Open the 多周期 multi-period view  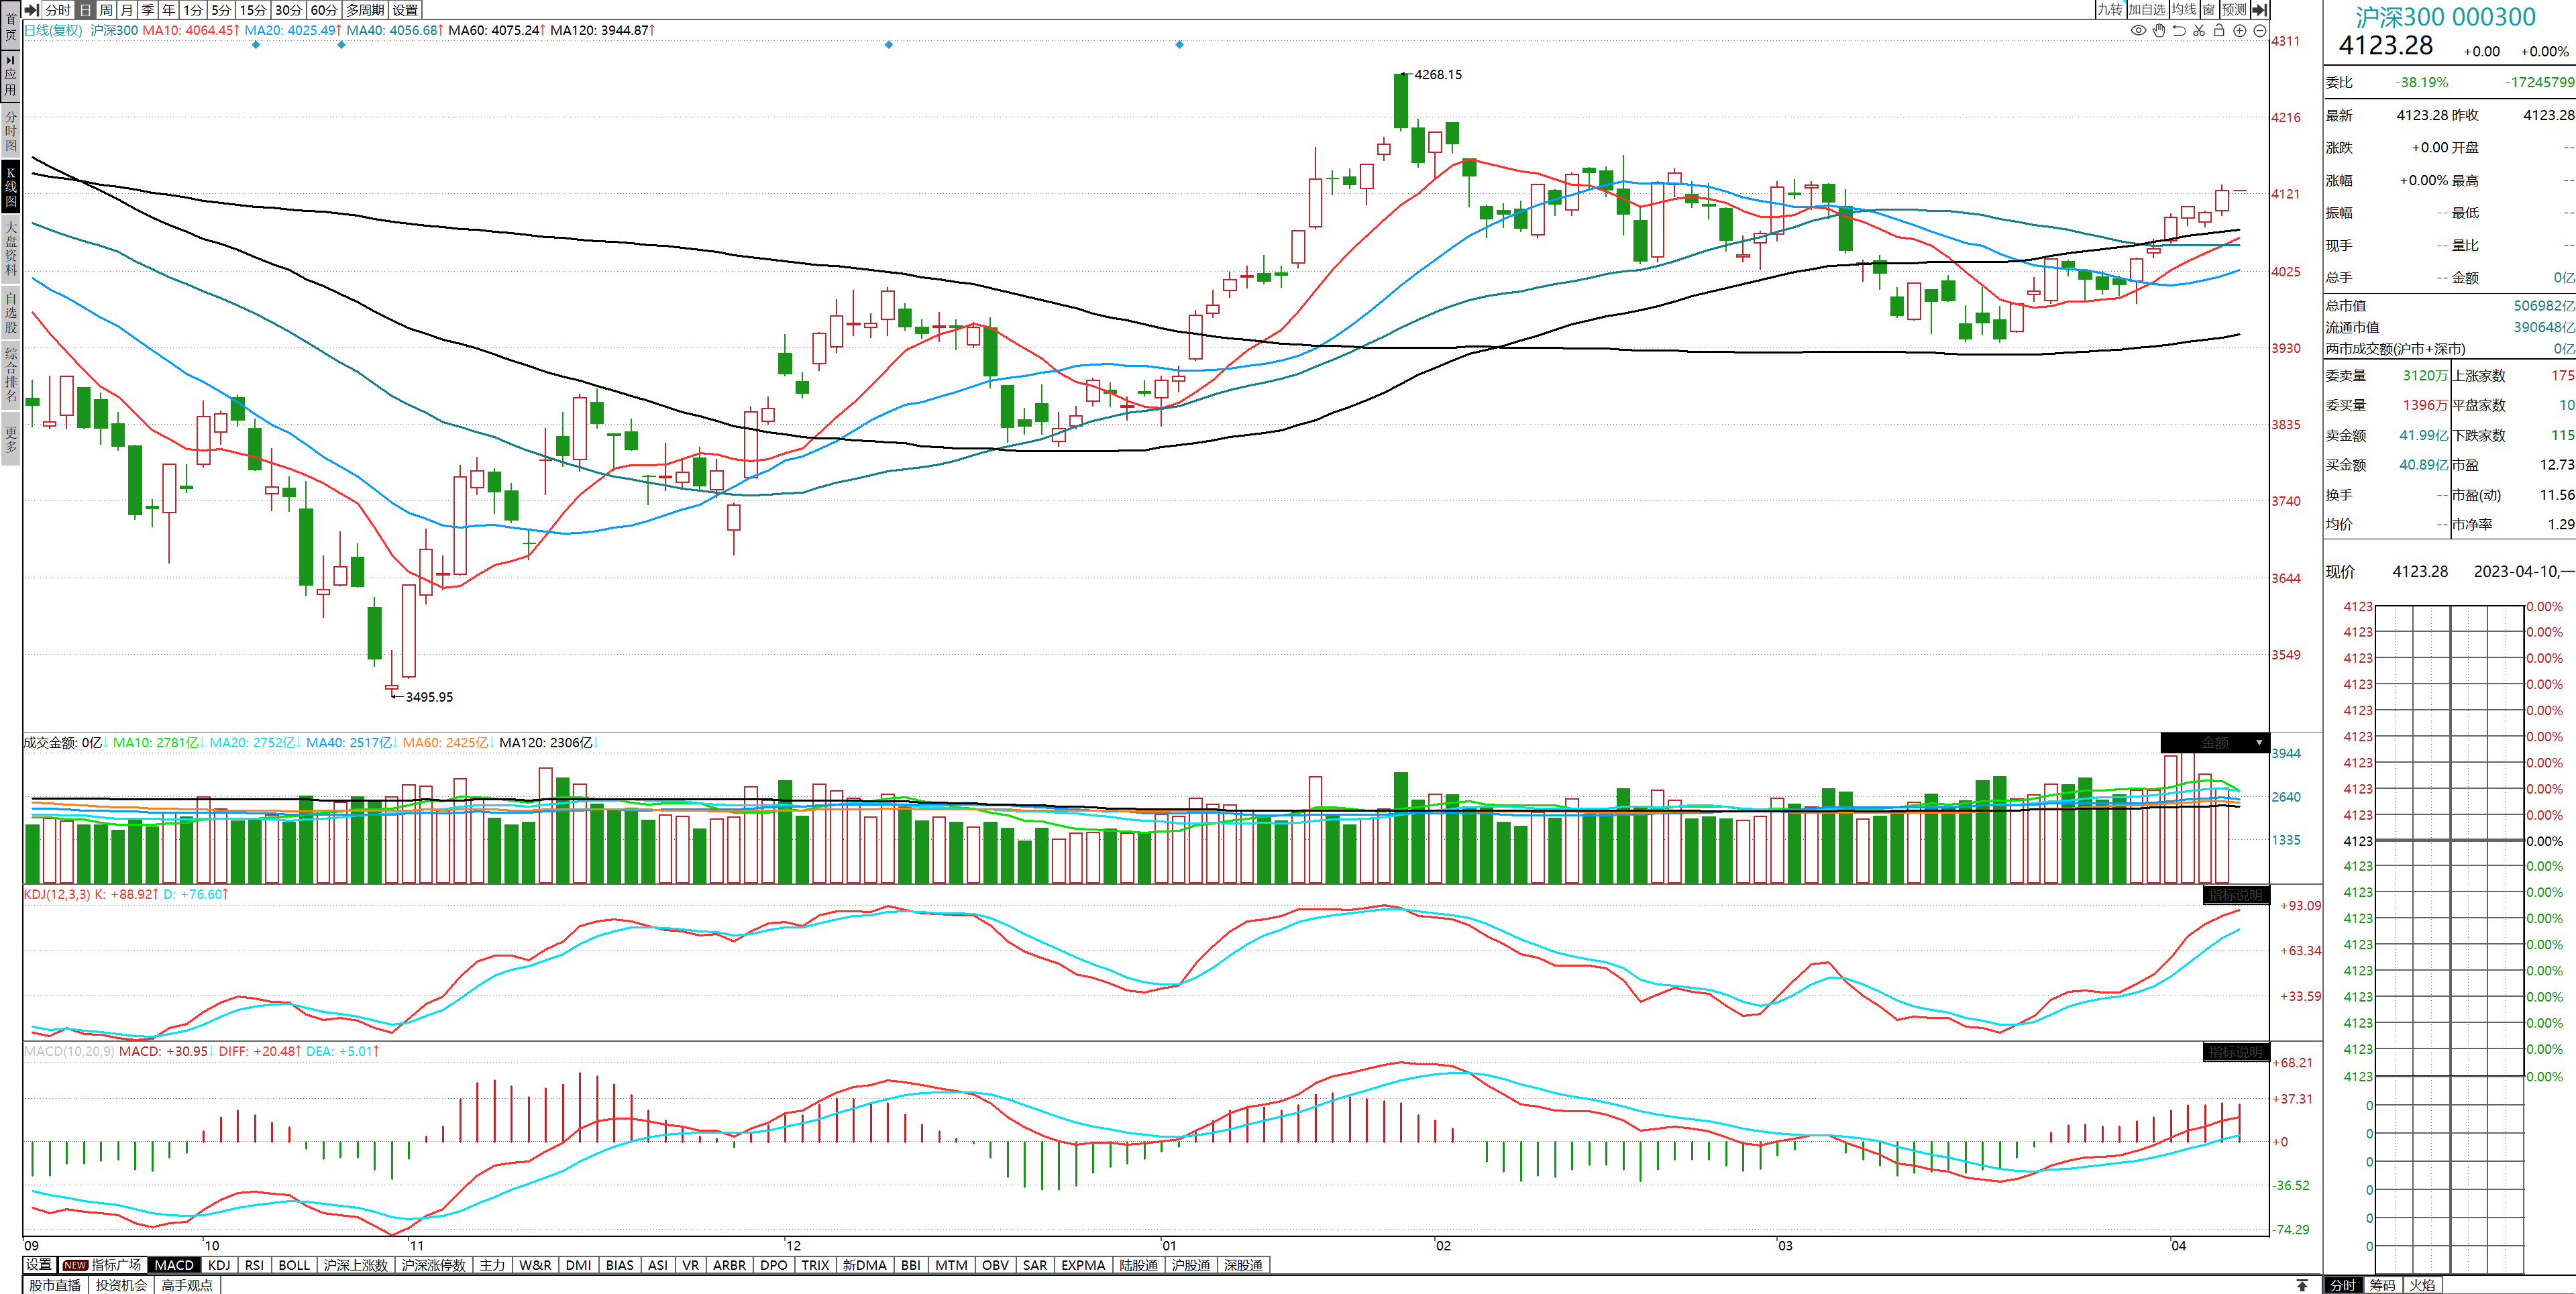pyautogui.click(x=365, y=10)
